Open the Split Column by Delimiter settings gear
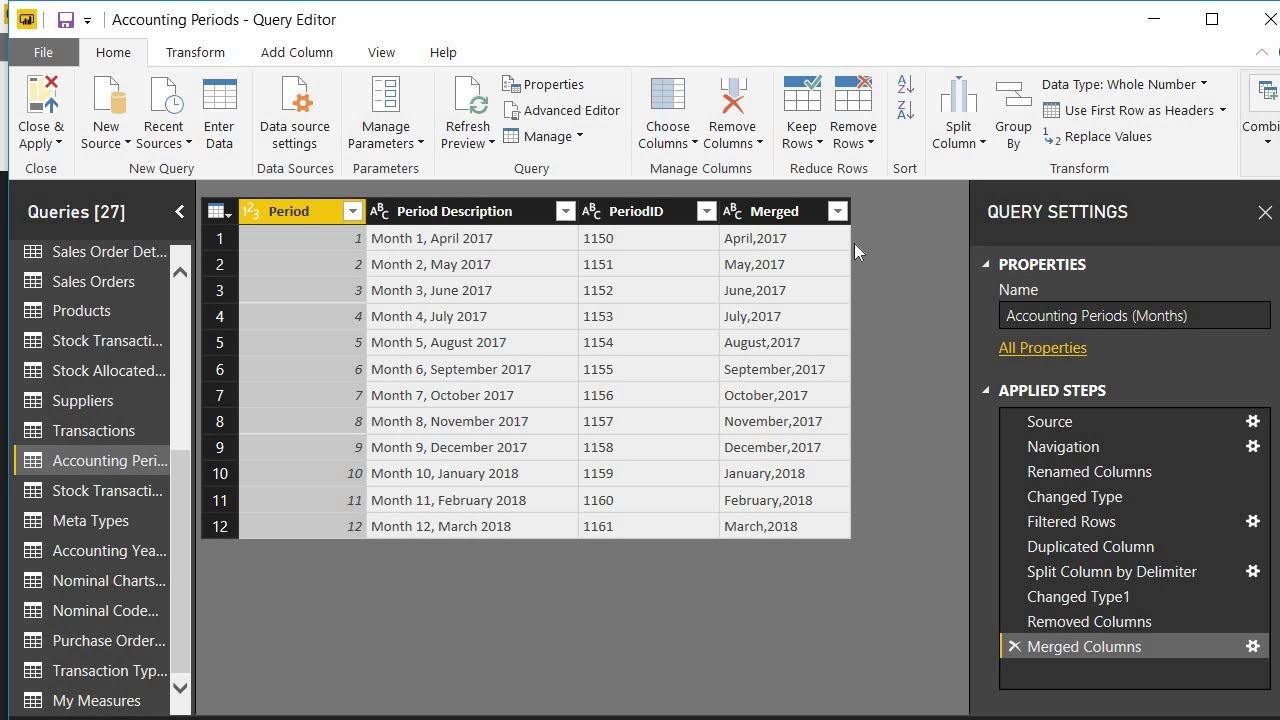Image resolution: width=1280 pixels, height=720 pixels. pyautogui.click(x=1252, y=571)
